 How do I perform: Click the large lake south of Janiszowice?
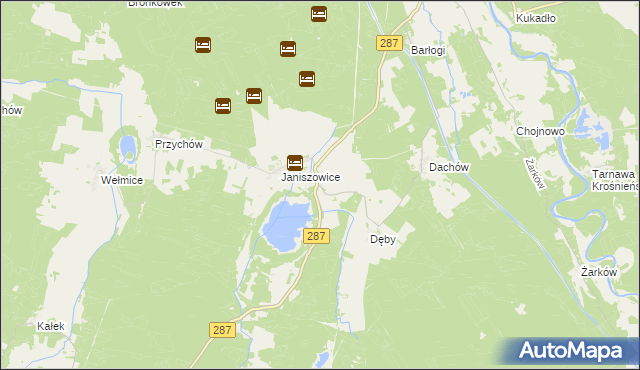pos(288,226)
